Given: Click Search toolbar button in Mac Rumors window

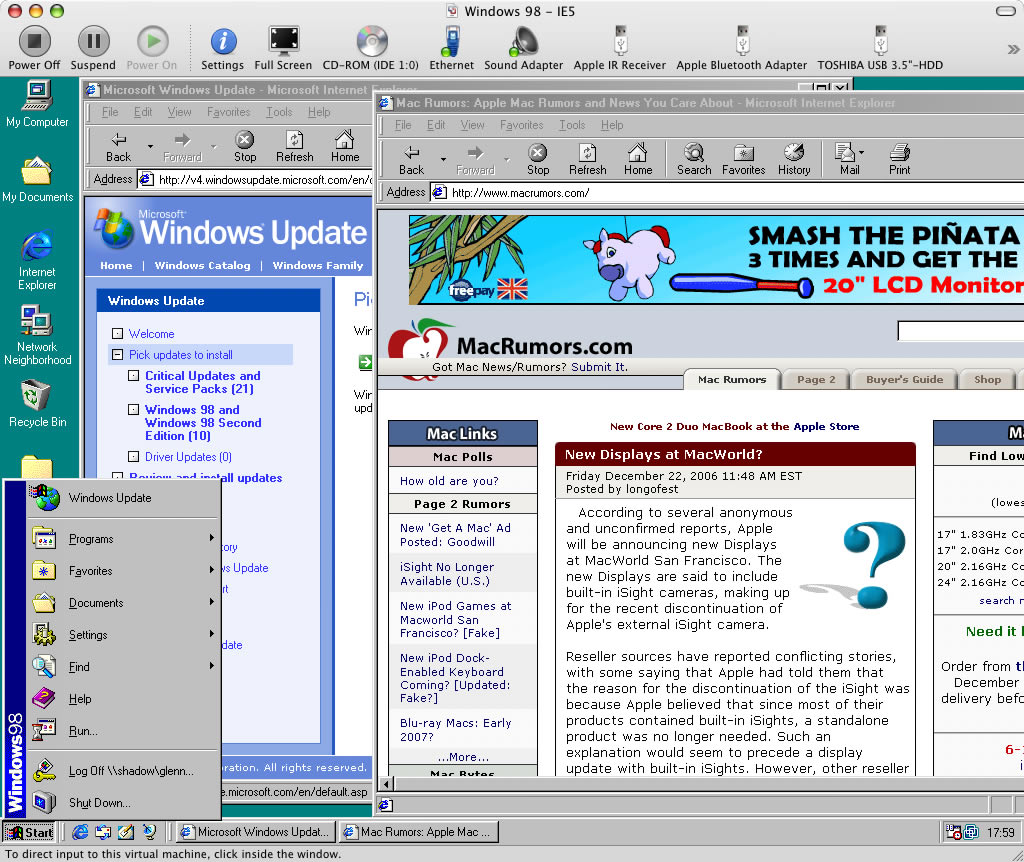Looking at the screenshot, I should click(x=694, y=160).
